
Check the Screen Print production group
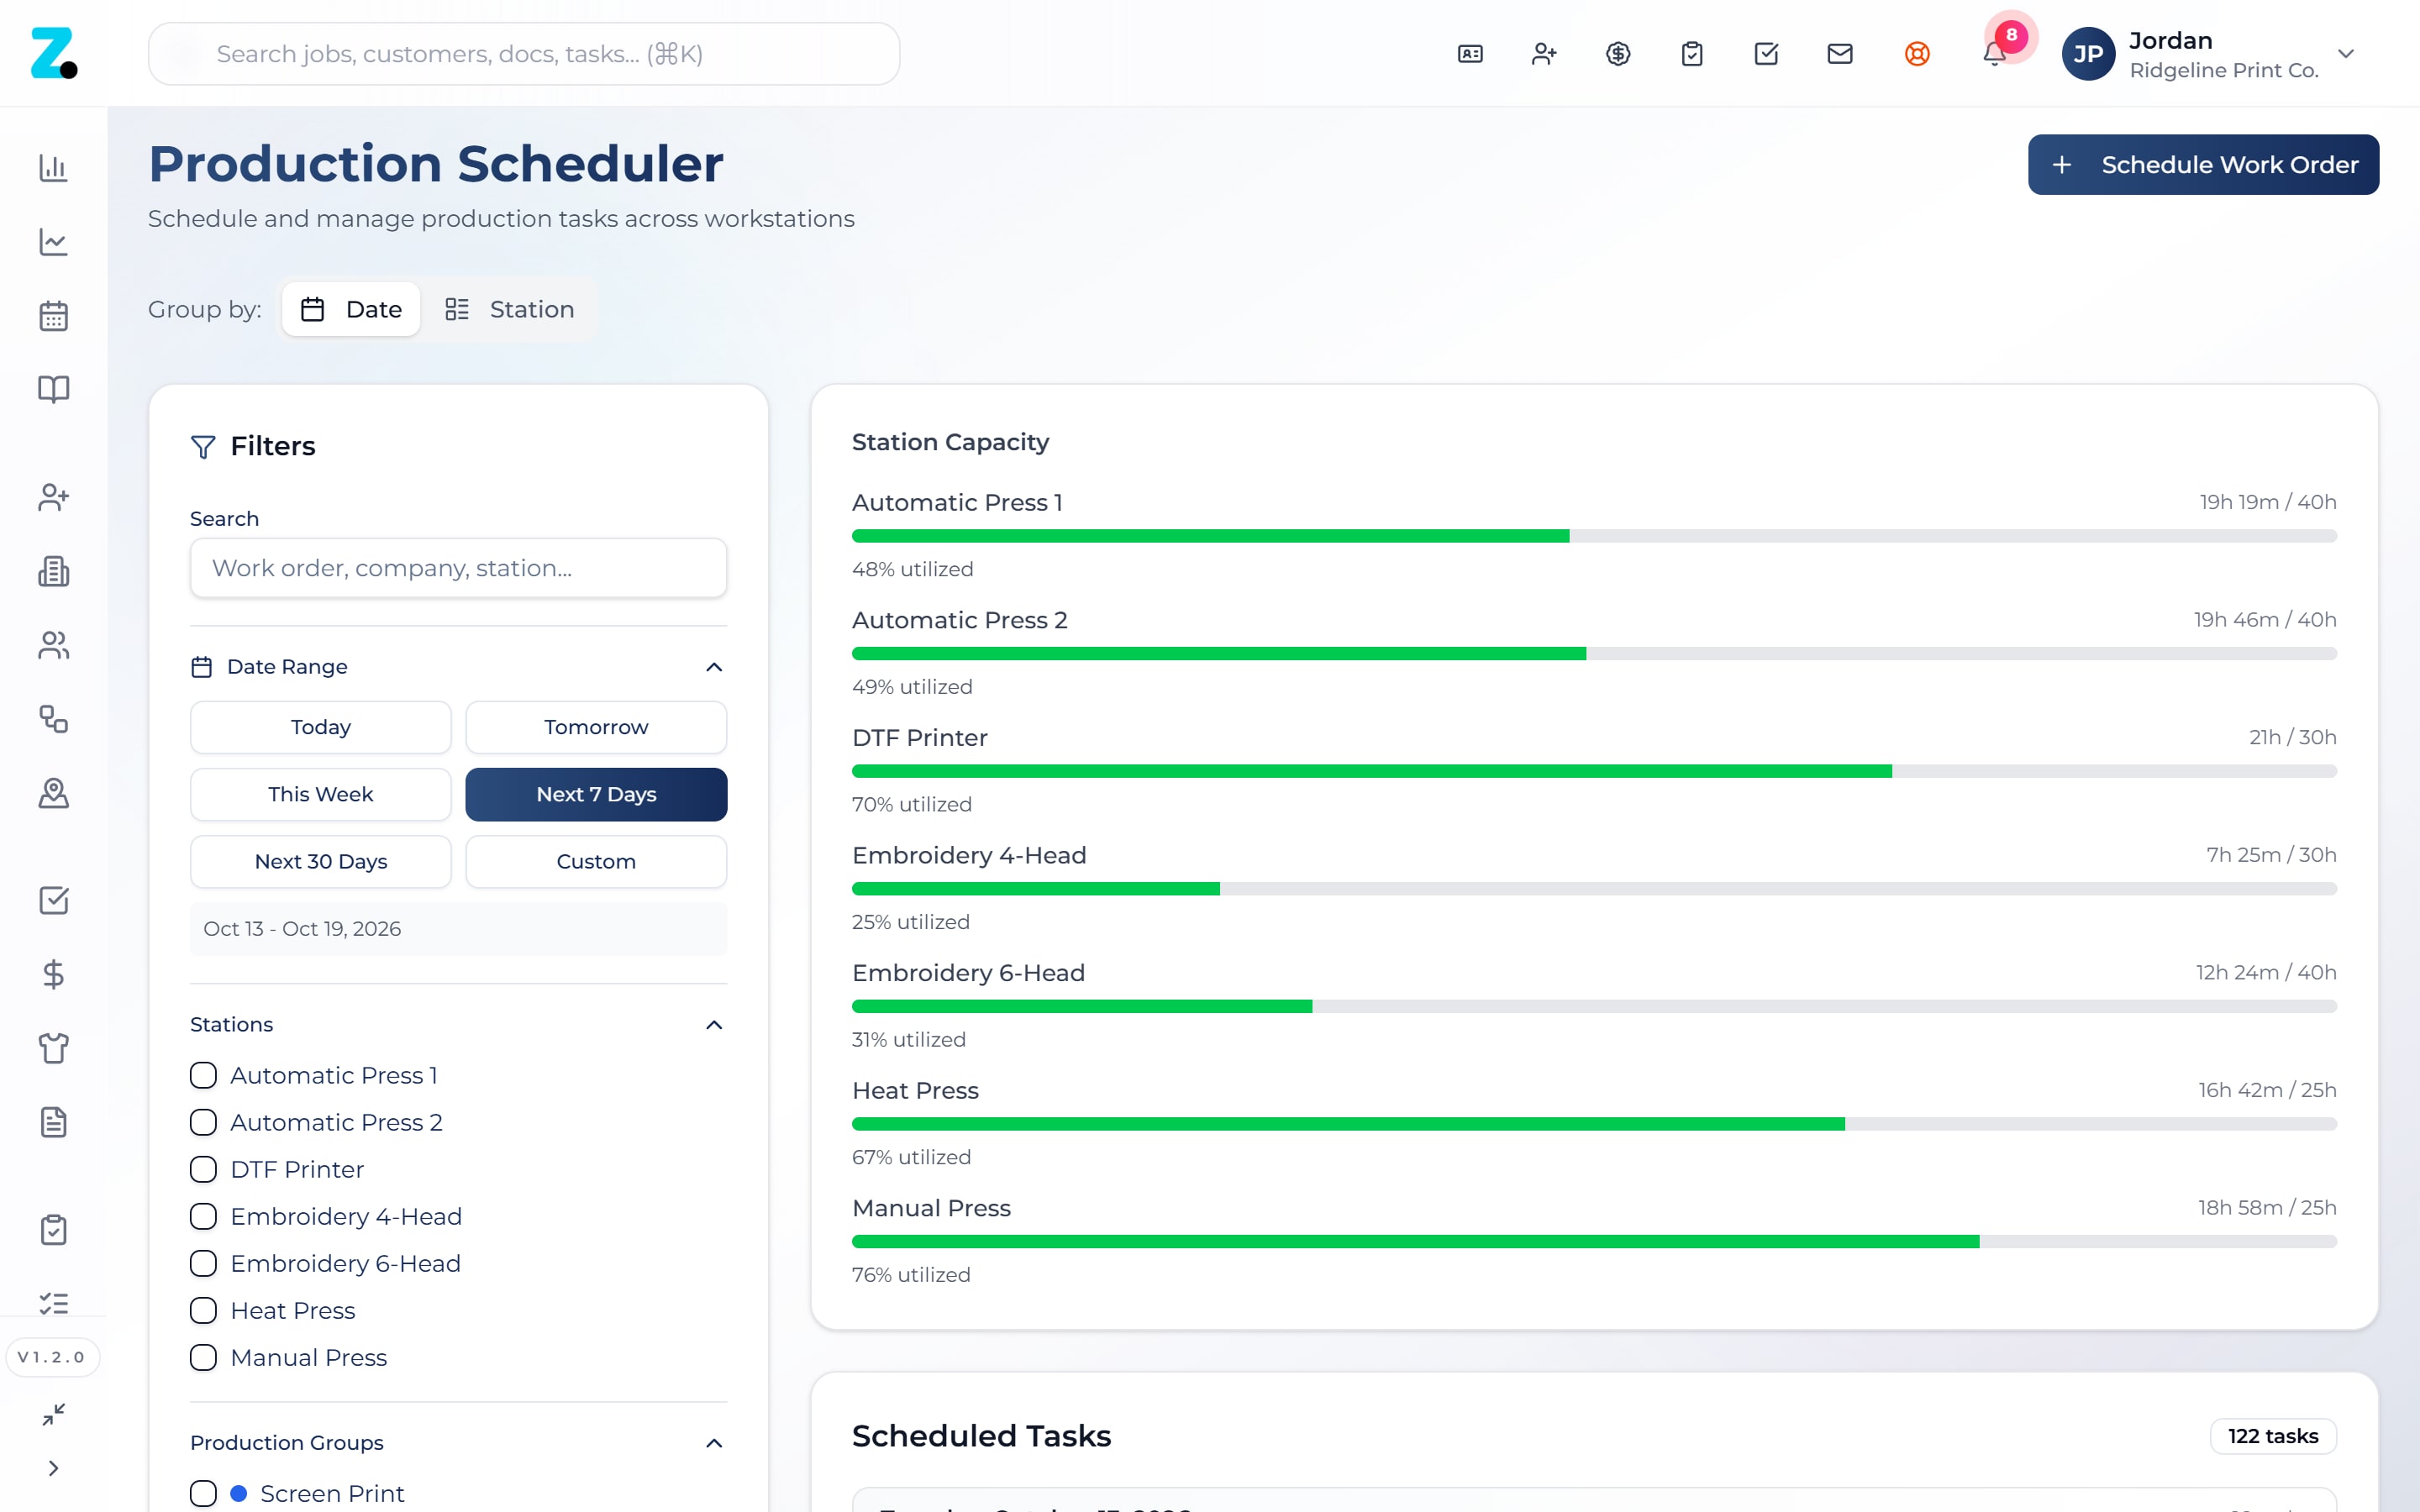coord(203,1493)
